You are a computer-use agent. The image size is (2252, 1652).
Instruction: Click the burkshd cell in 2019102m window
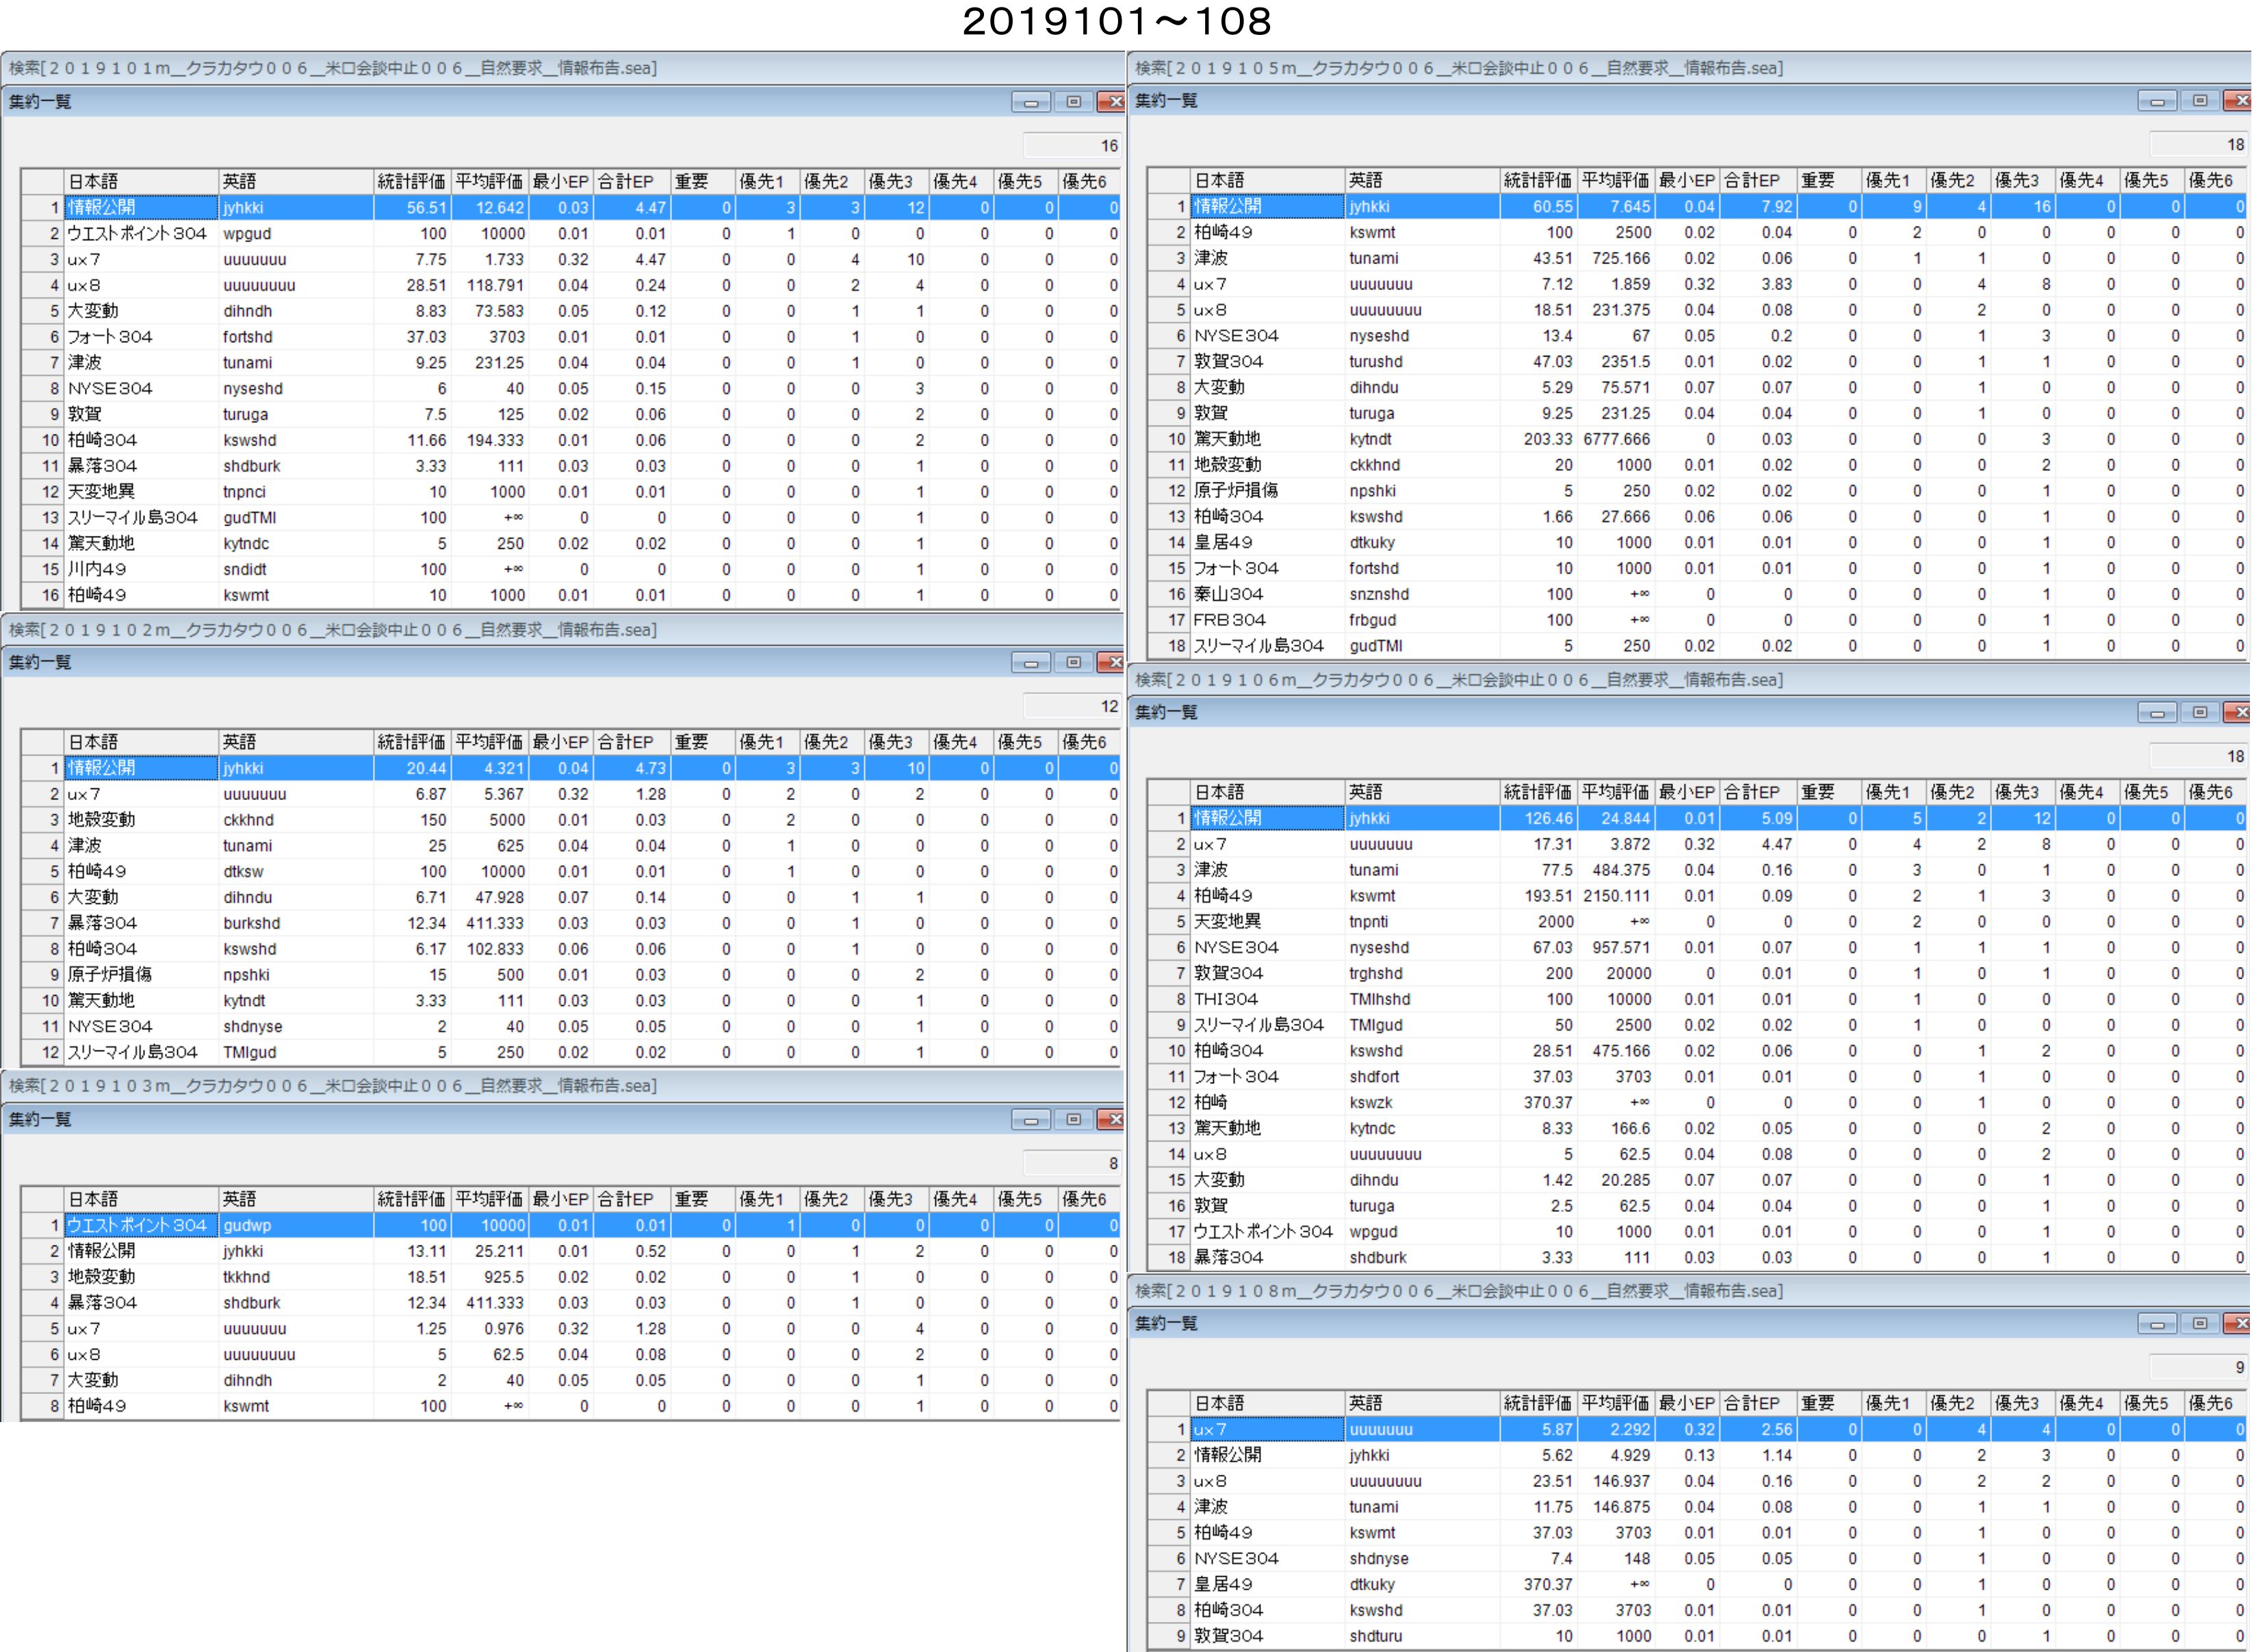pyautogui.click(x=296, y=923)
